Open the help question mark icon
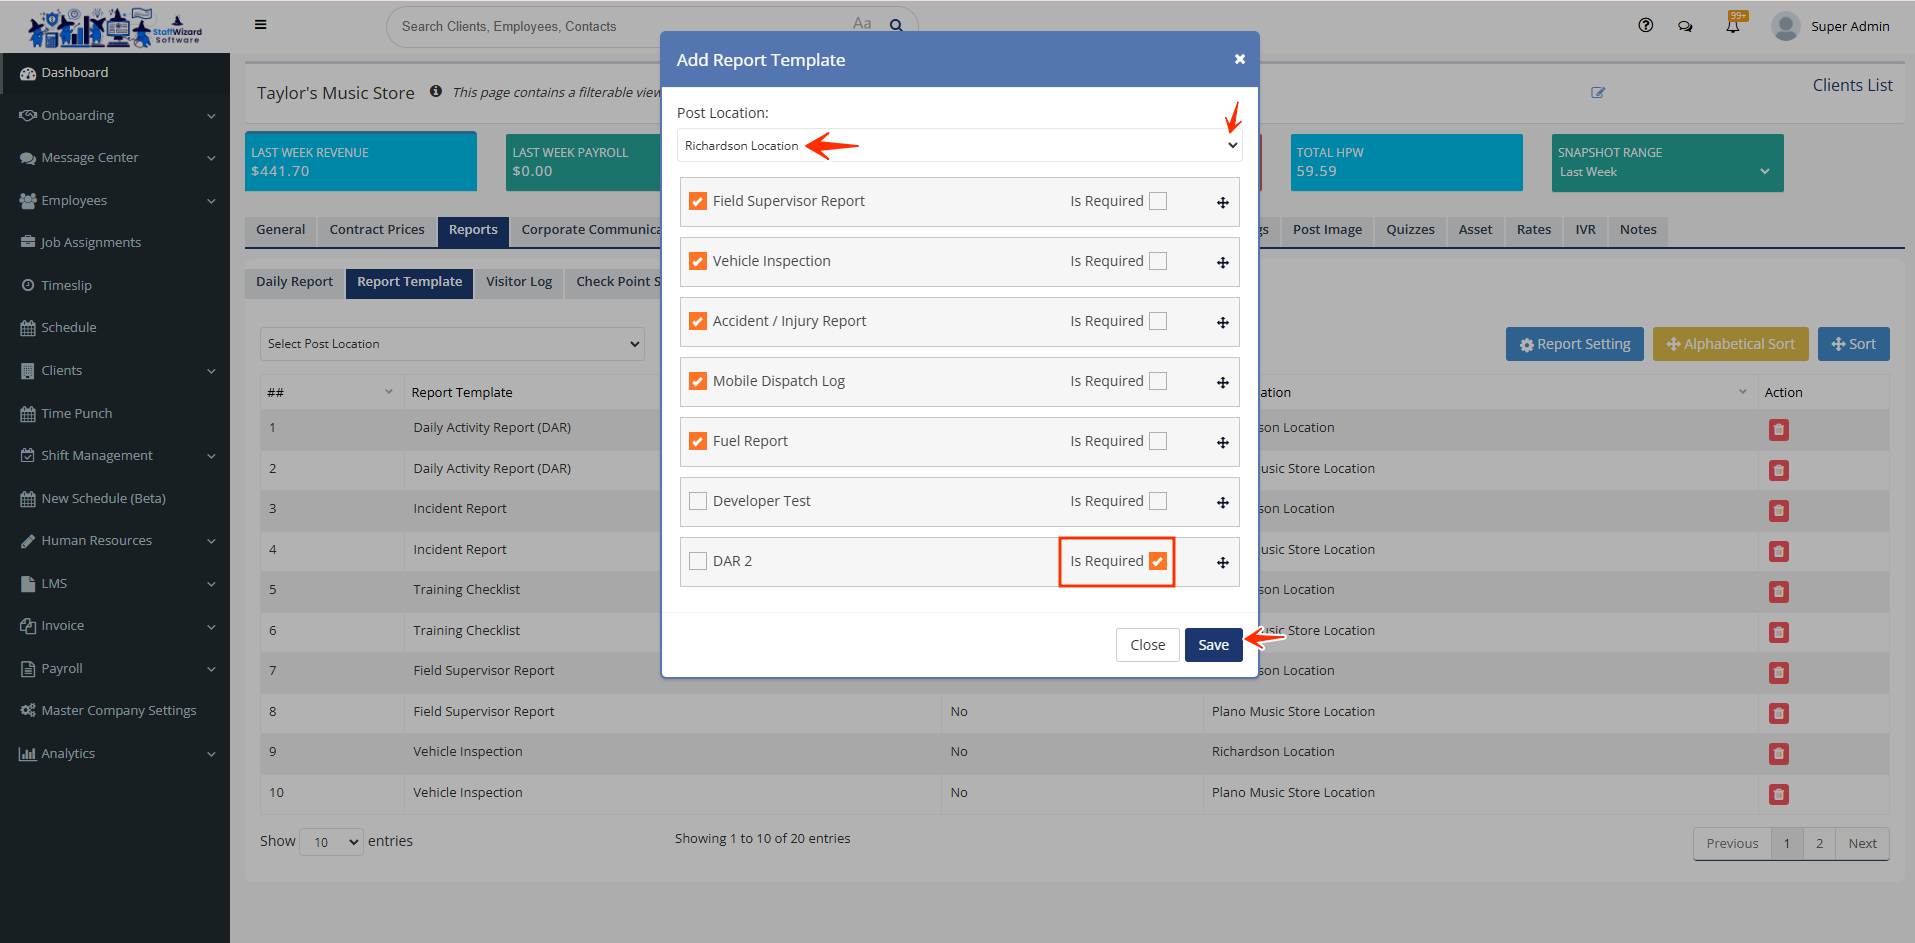The image size is (1915, 943). coord(1645,26)
